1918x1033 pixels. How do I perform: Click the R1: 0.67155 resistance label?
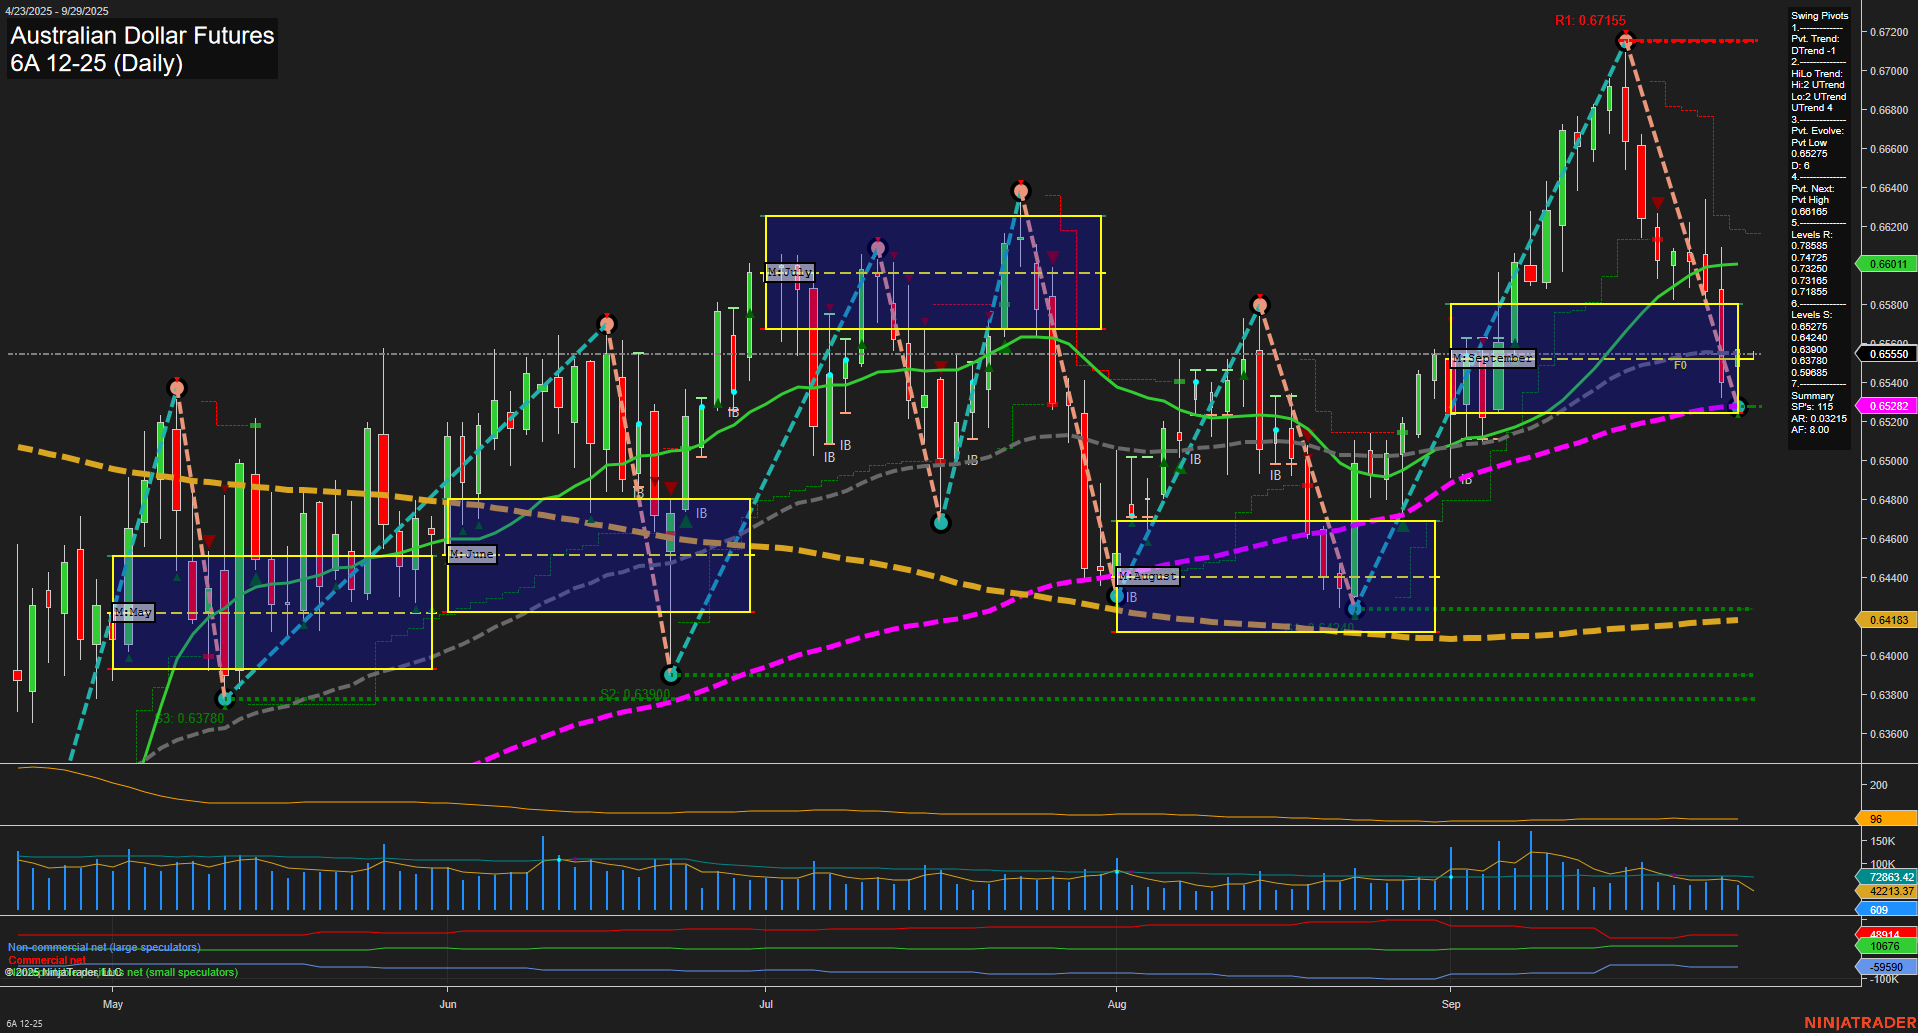pos(1591,19)
